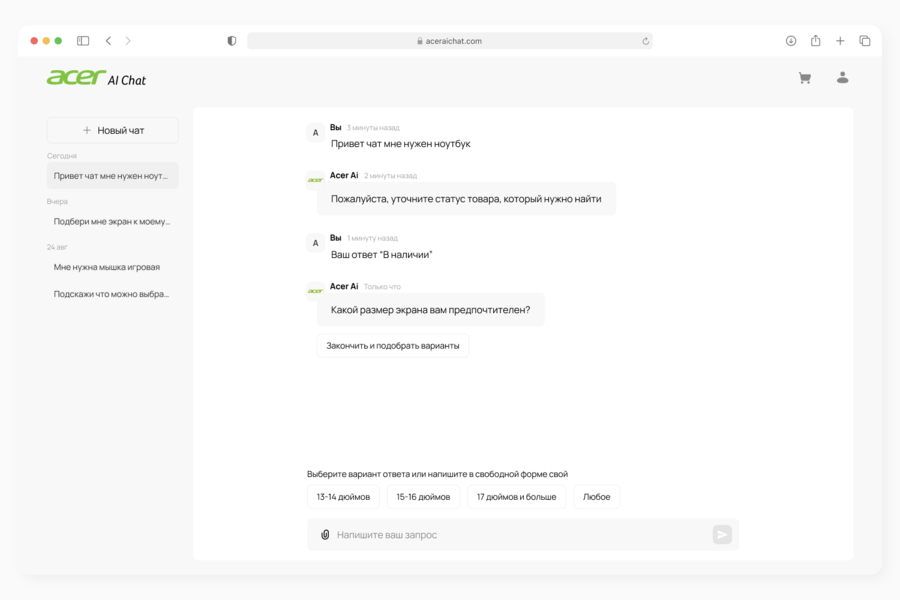Open the user profile icon
The image size is (900, 600).
[x=842, y=78]
